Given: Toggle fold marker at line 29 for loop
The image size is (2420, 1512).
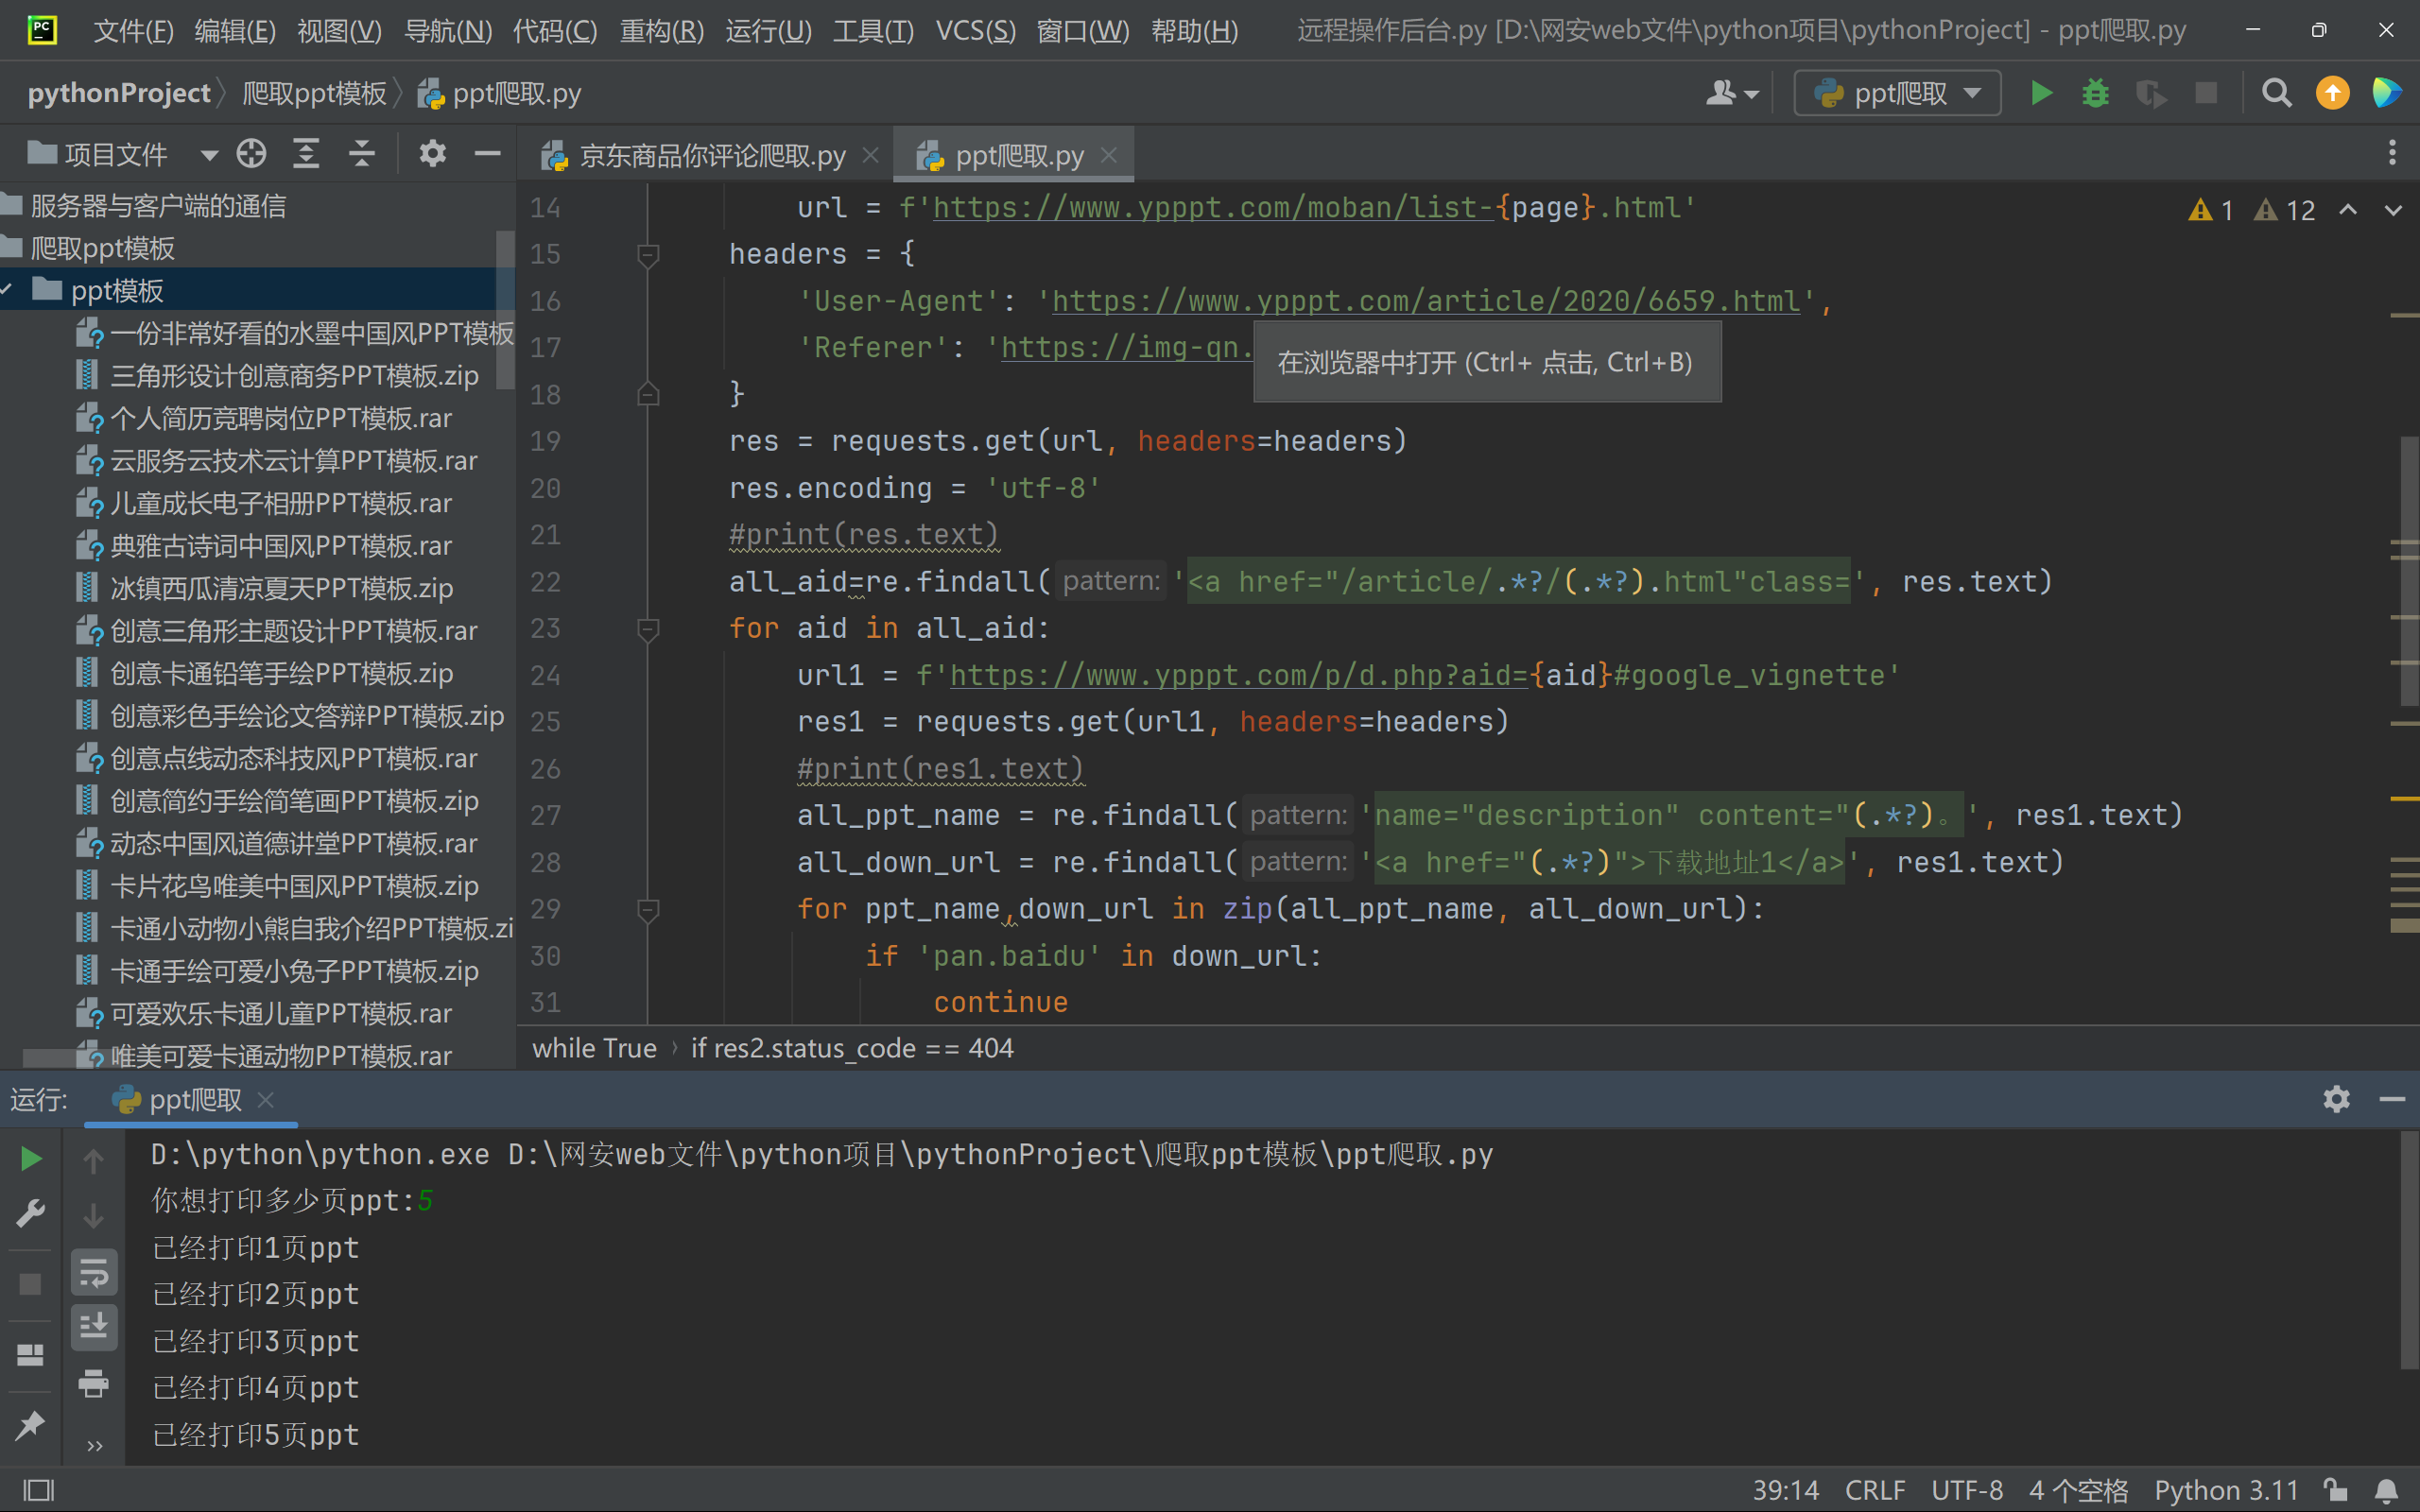Looking at the screenshot, I should pos(648,909).
